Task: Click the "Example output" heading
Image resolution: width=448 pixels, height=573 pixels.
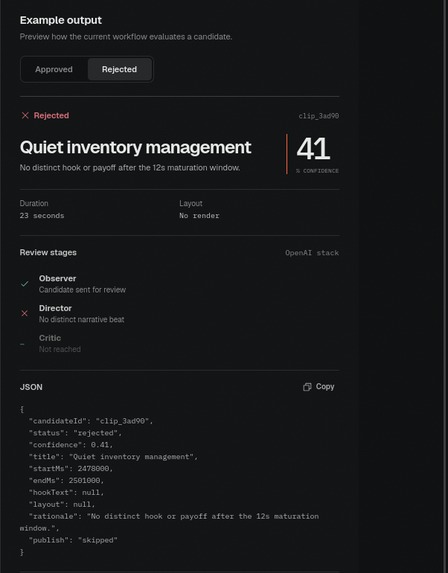Action: point(61,20)
